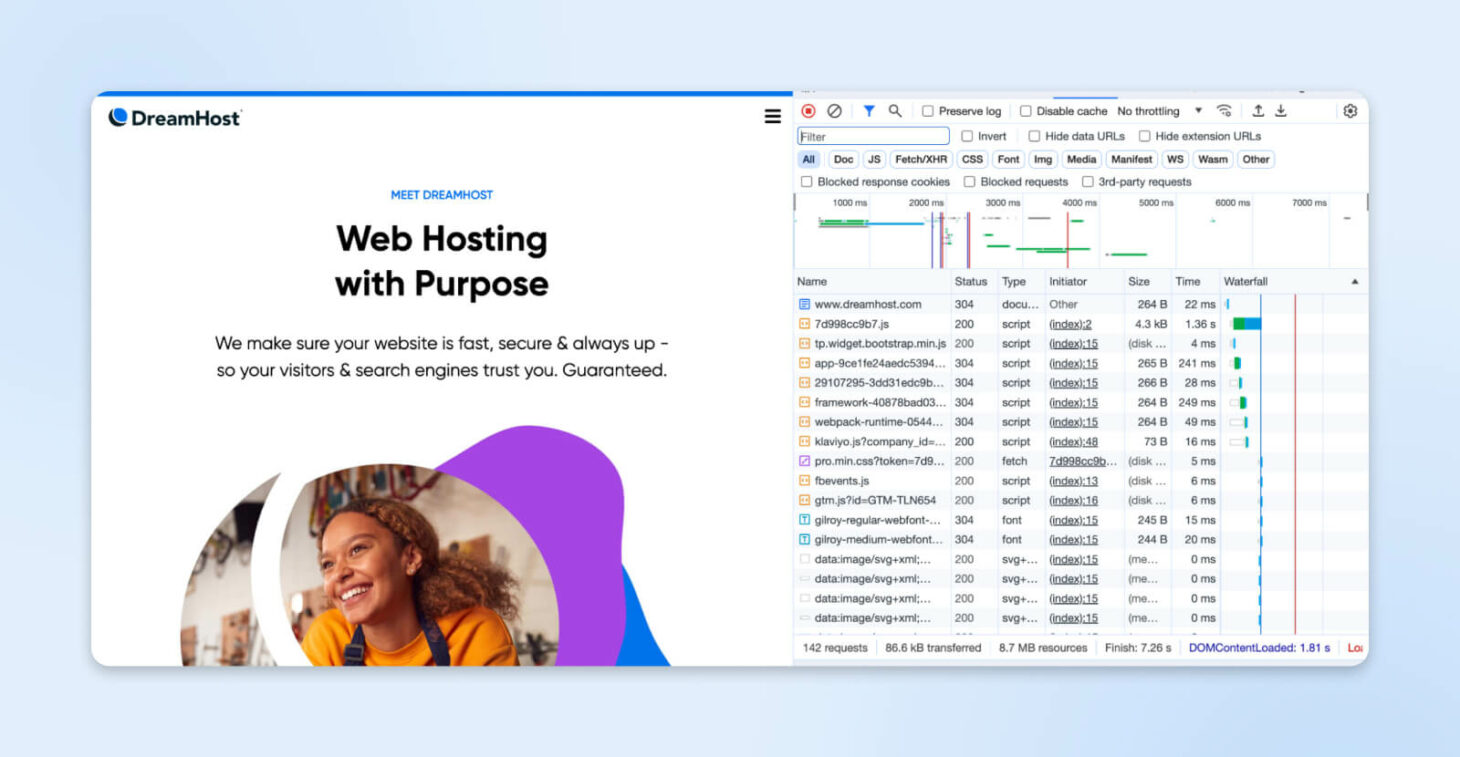Stop recording network log

[x=808, y=111]
